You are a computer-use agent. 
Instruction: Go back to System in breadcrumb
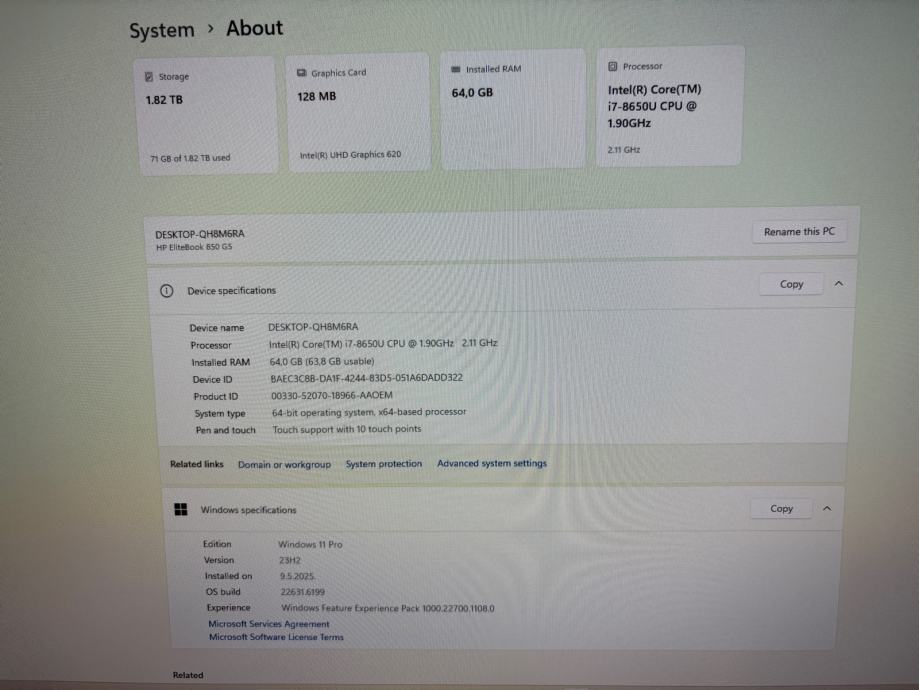162,30
